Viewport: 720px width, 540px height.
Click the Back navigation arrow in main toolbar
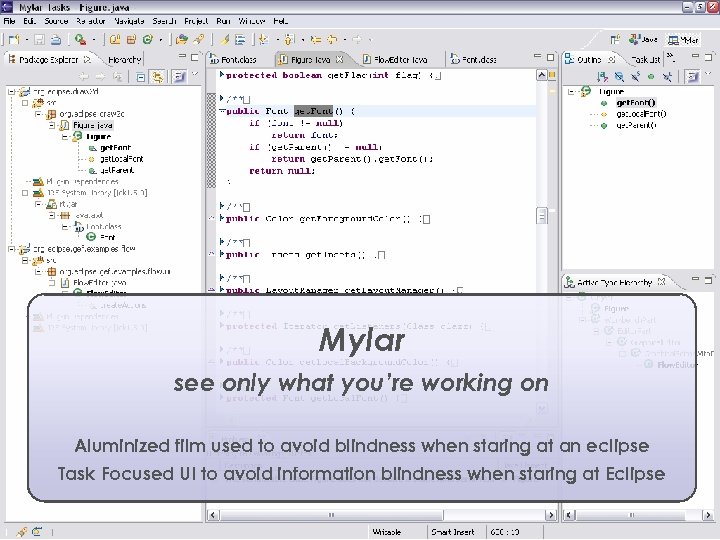pyautogui.click(x=332, y=40)
